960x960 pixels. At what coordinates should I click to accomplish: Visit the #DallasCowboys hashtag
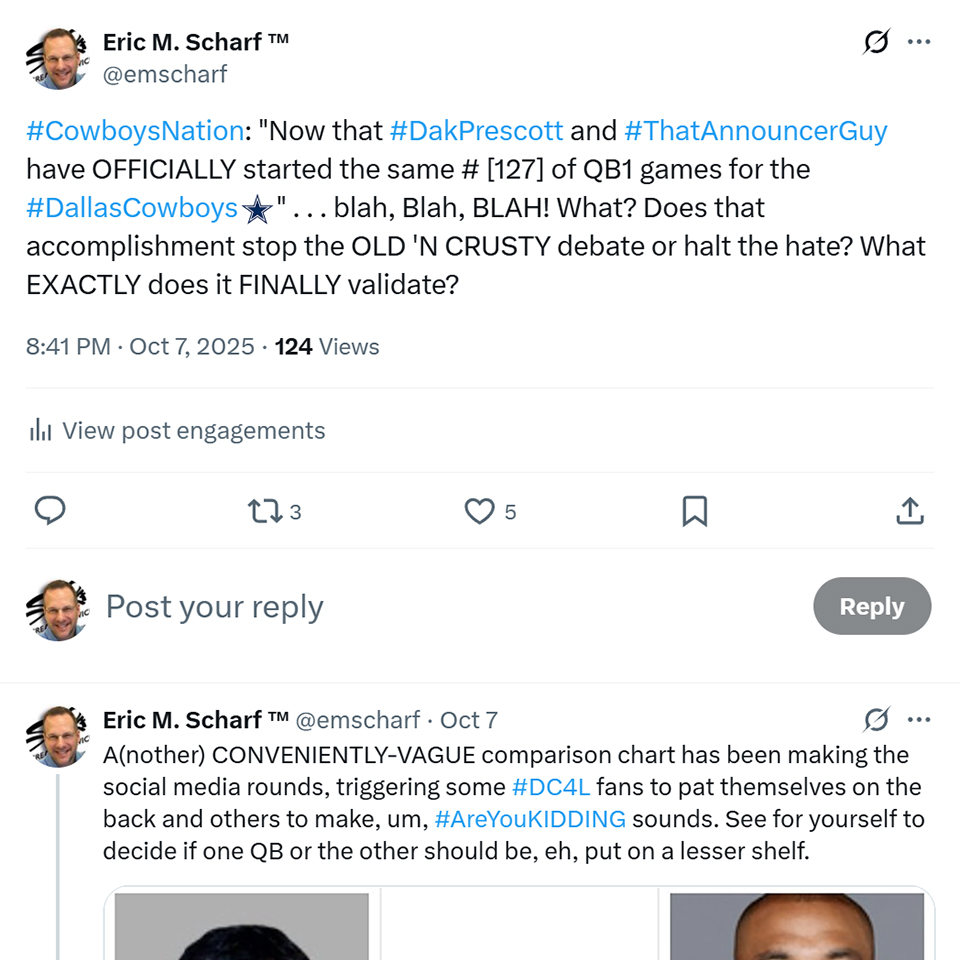click(x=132, y=208)
